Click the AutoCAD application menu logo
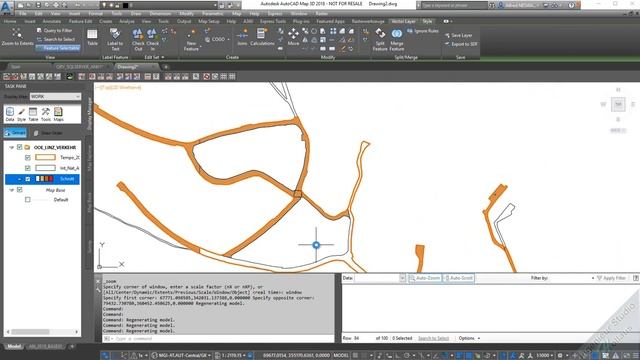 [6, 7]
